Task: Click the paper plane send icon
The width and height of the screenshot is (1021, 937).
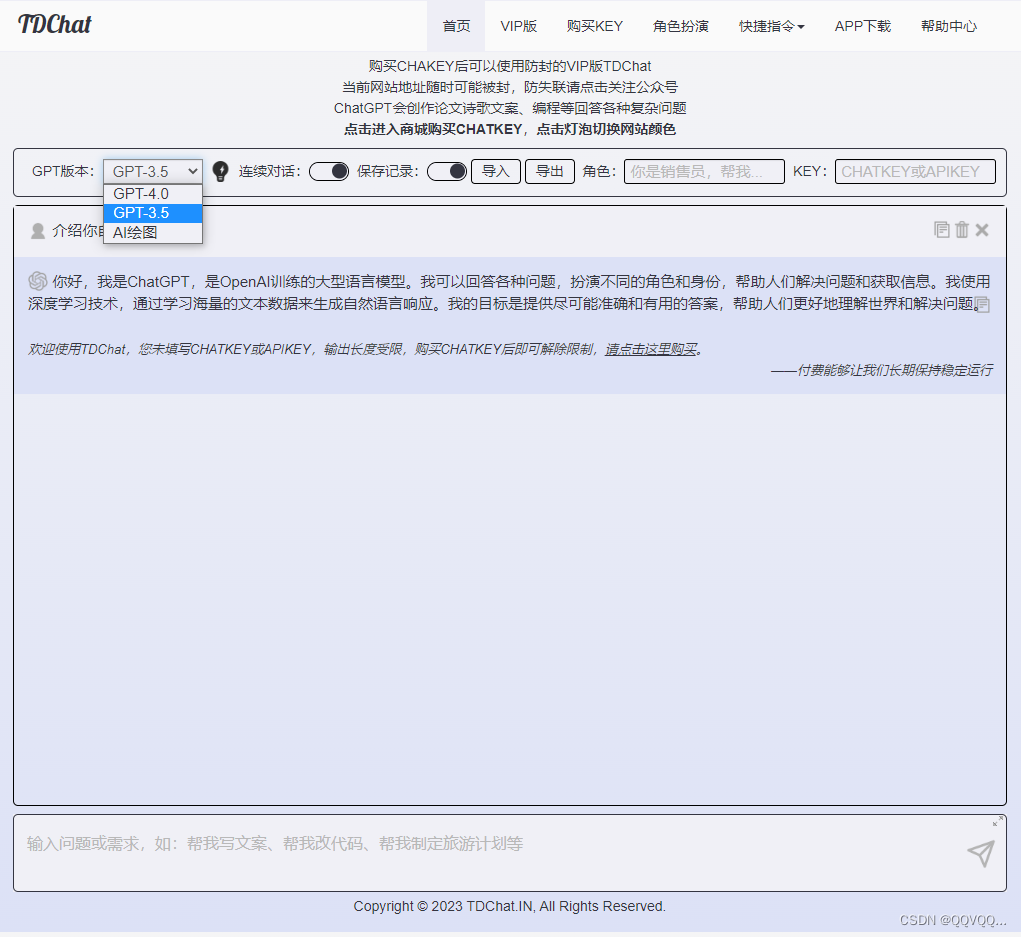Action: 981,853
